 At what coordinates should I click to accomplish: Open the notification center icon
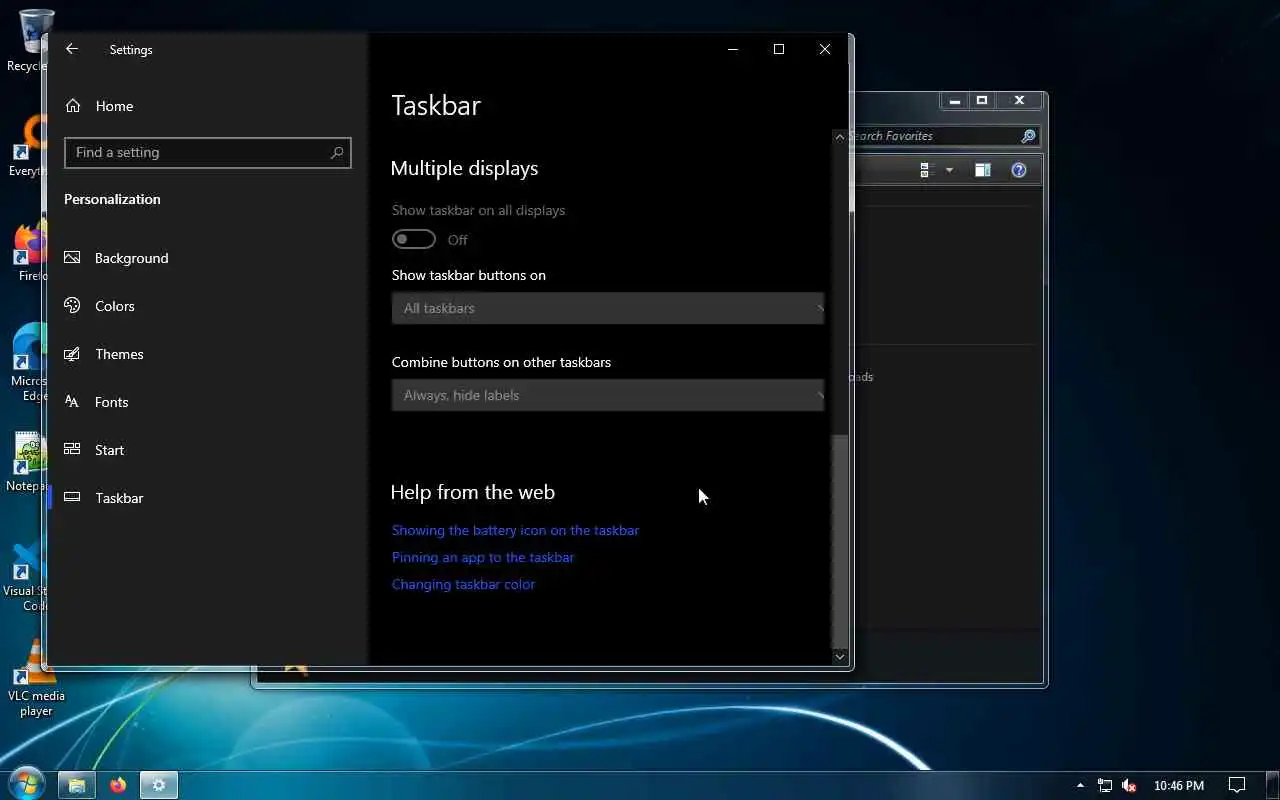[1236, 785]
